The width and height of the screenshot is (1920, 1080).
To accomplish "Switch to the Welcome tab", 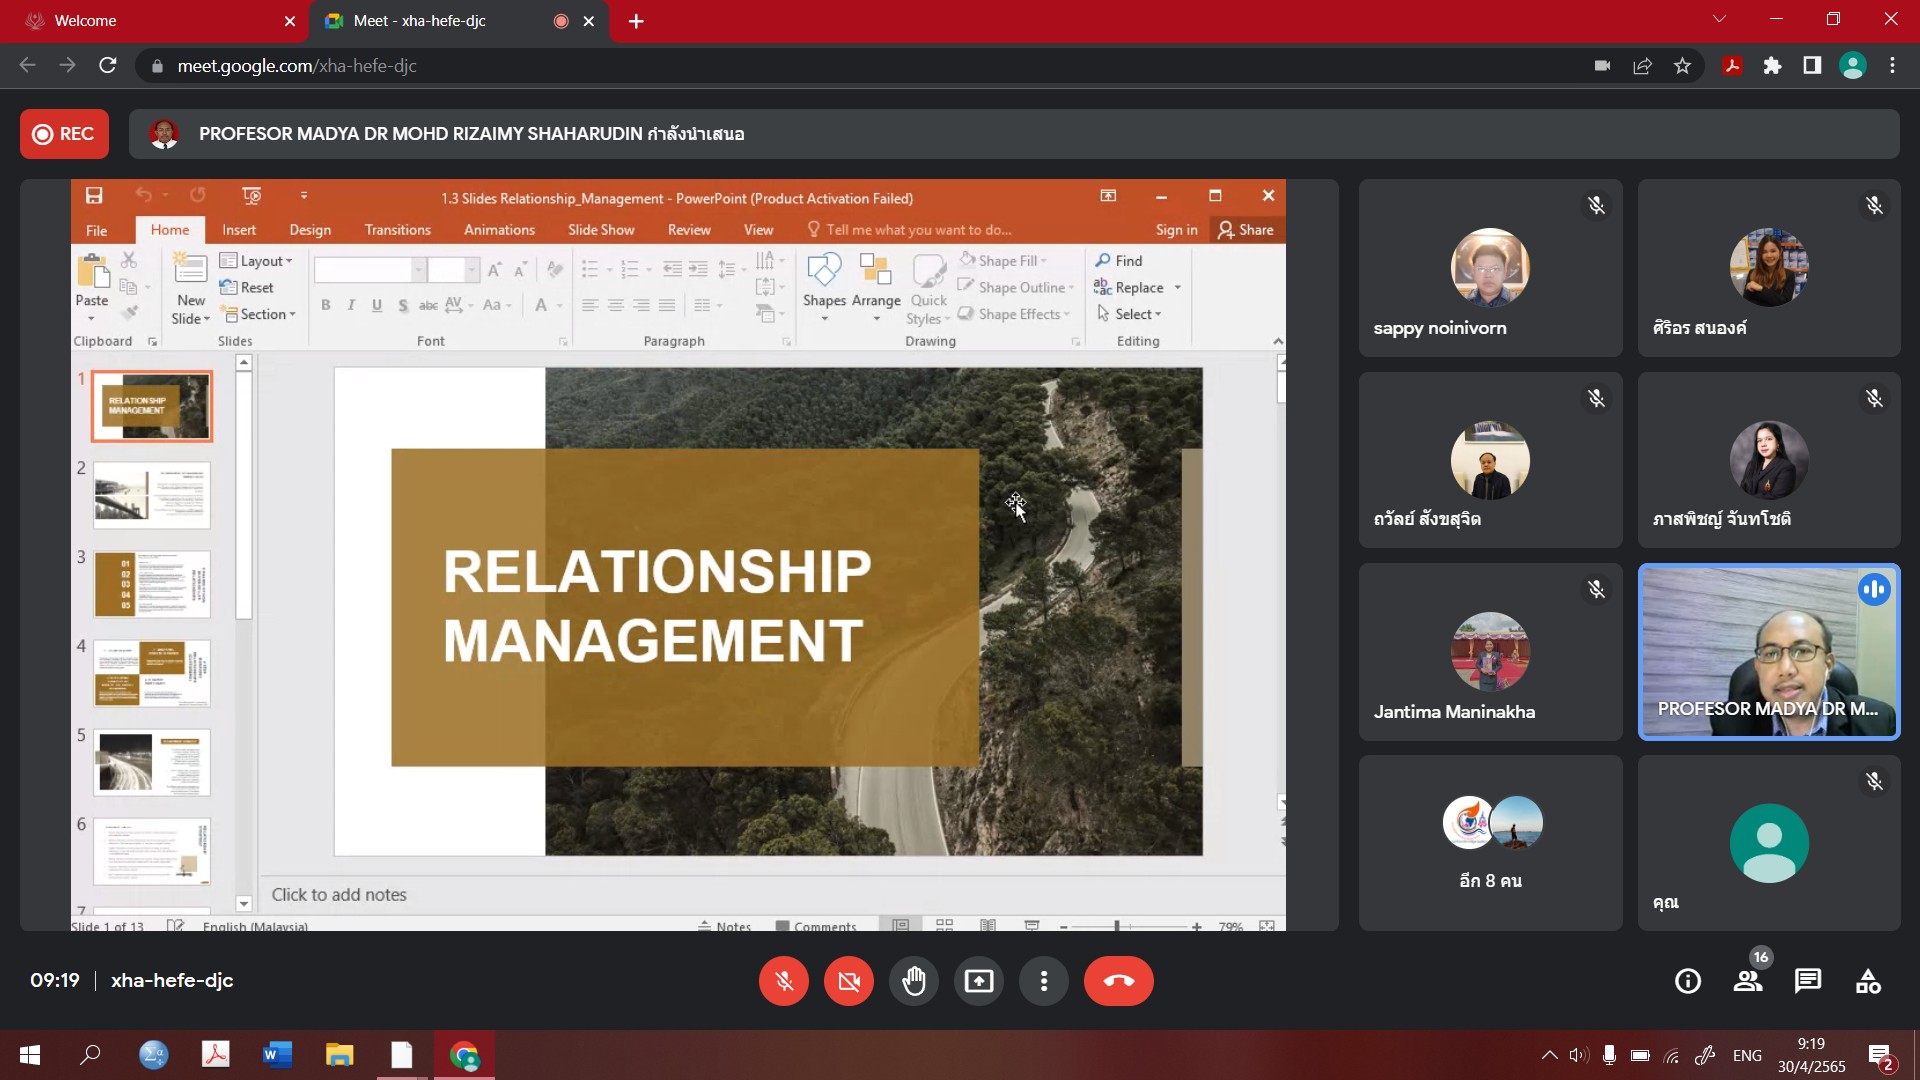I will 150,21.
